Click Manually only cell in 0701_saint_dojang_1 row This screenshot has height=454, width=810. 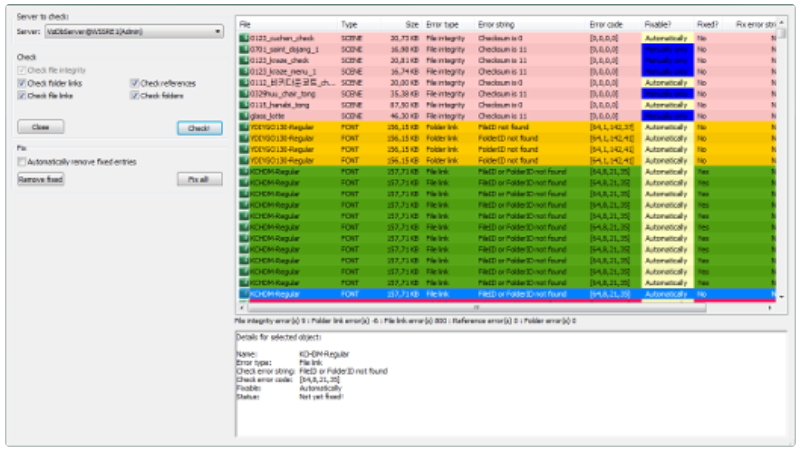(x=667, y=50)
